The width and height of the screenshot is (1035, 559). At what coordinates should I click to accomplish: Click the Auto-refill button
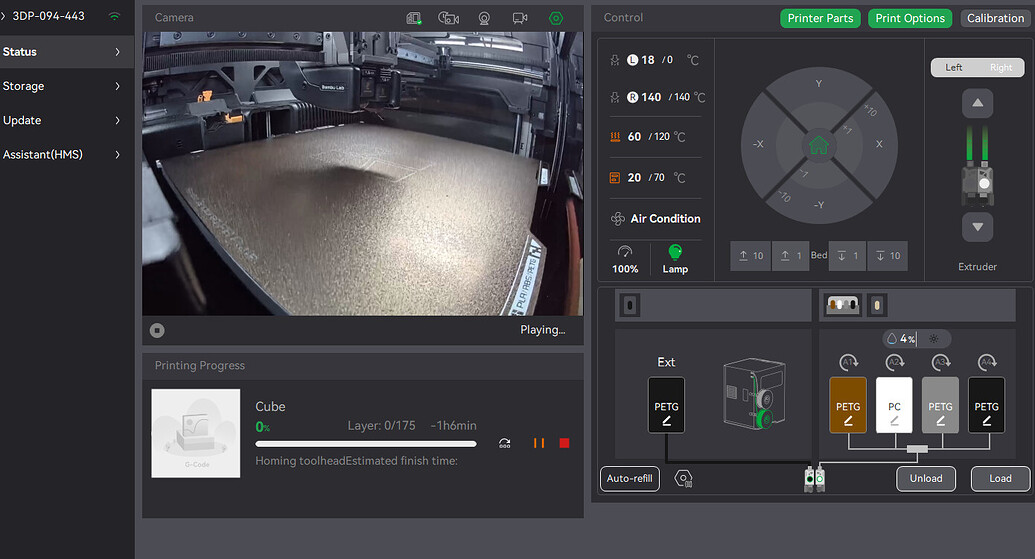click(630, 479)
